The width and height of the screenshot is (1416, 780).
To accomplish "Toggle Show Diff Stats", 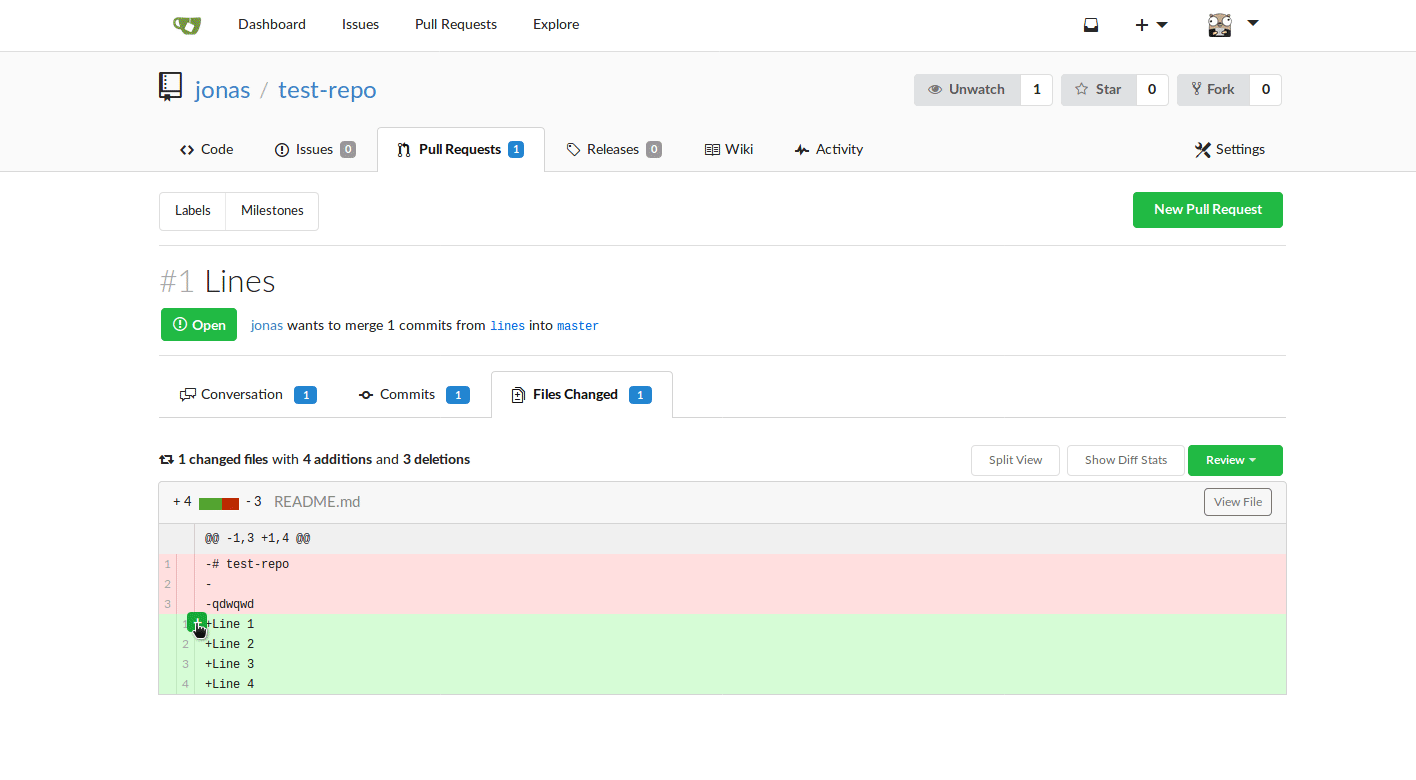I will coord(1125,460).
